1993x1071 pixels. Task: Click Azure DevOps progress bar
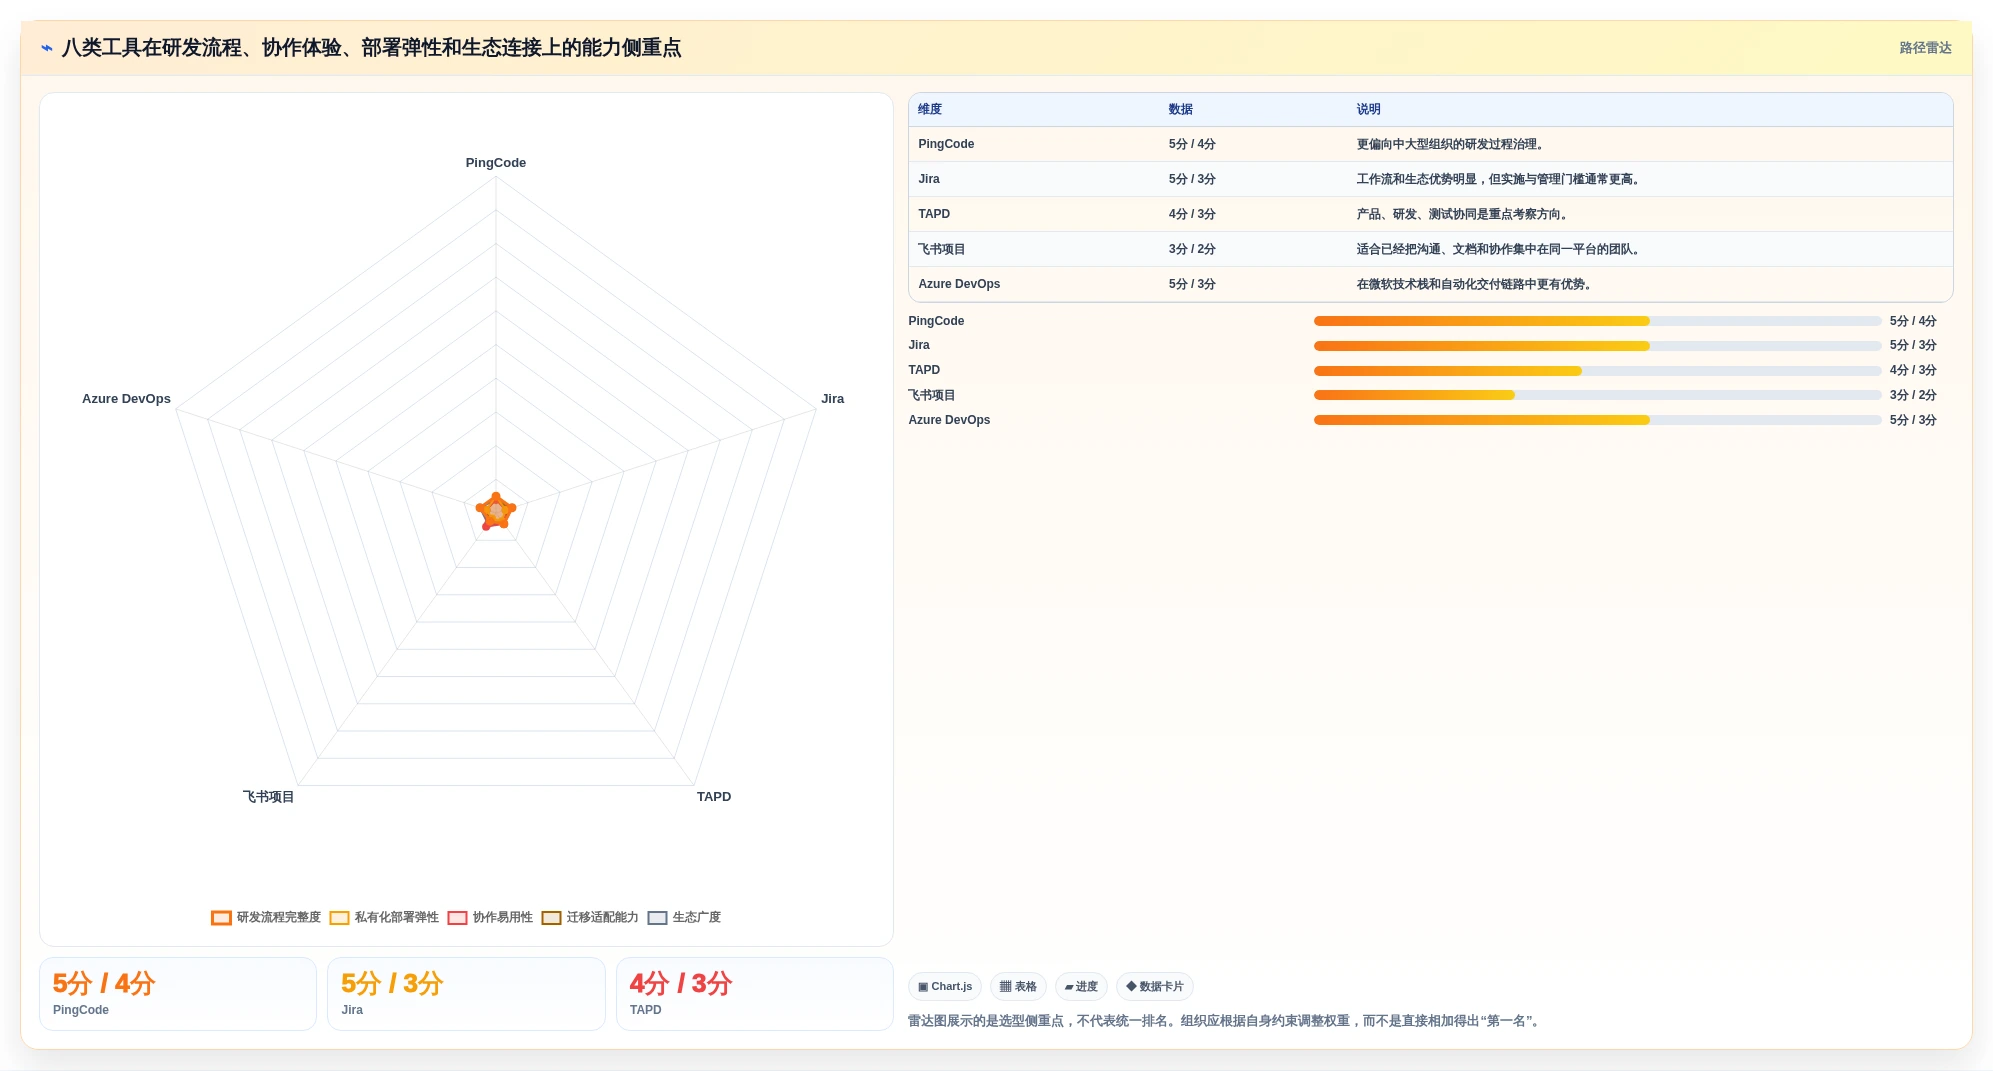(1597, 420)
